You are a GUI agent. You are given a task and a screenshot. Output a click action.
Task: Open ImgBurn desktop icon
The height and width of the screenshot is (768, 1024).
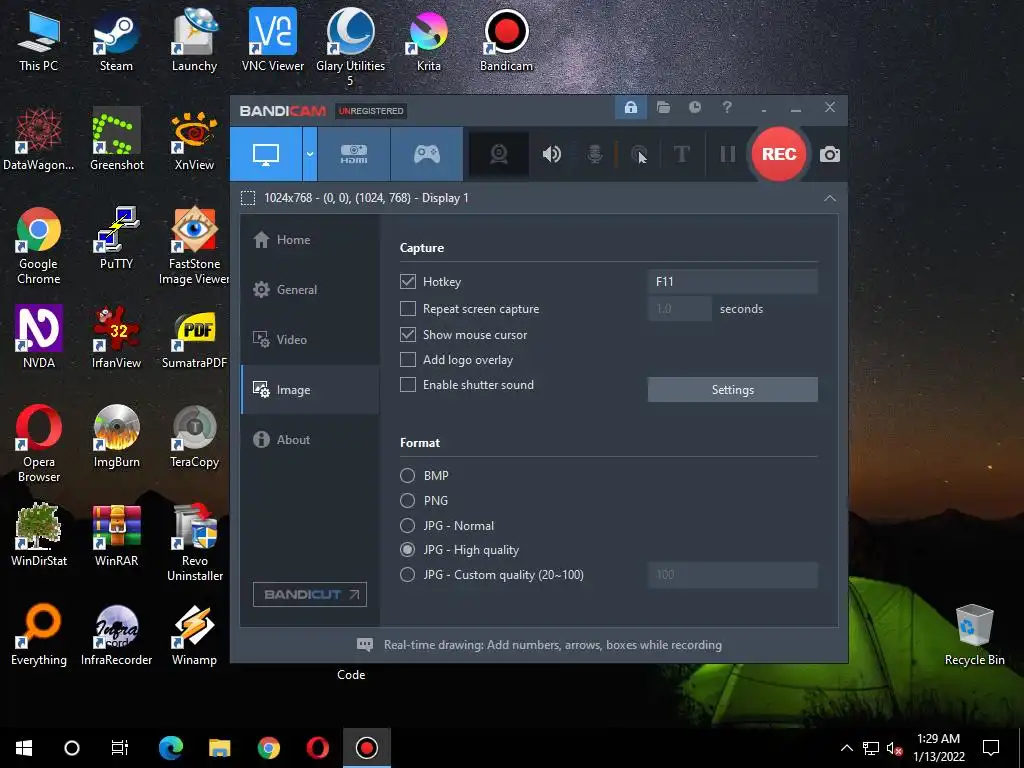click(116, 436)
